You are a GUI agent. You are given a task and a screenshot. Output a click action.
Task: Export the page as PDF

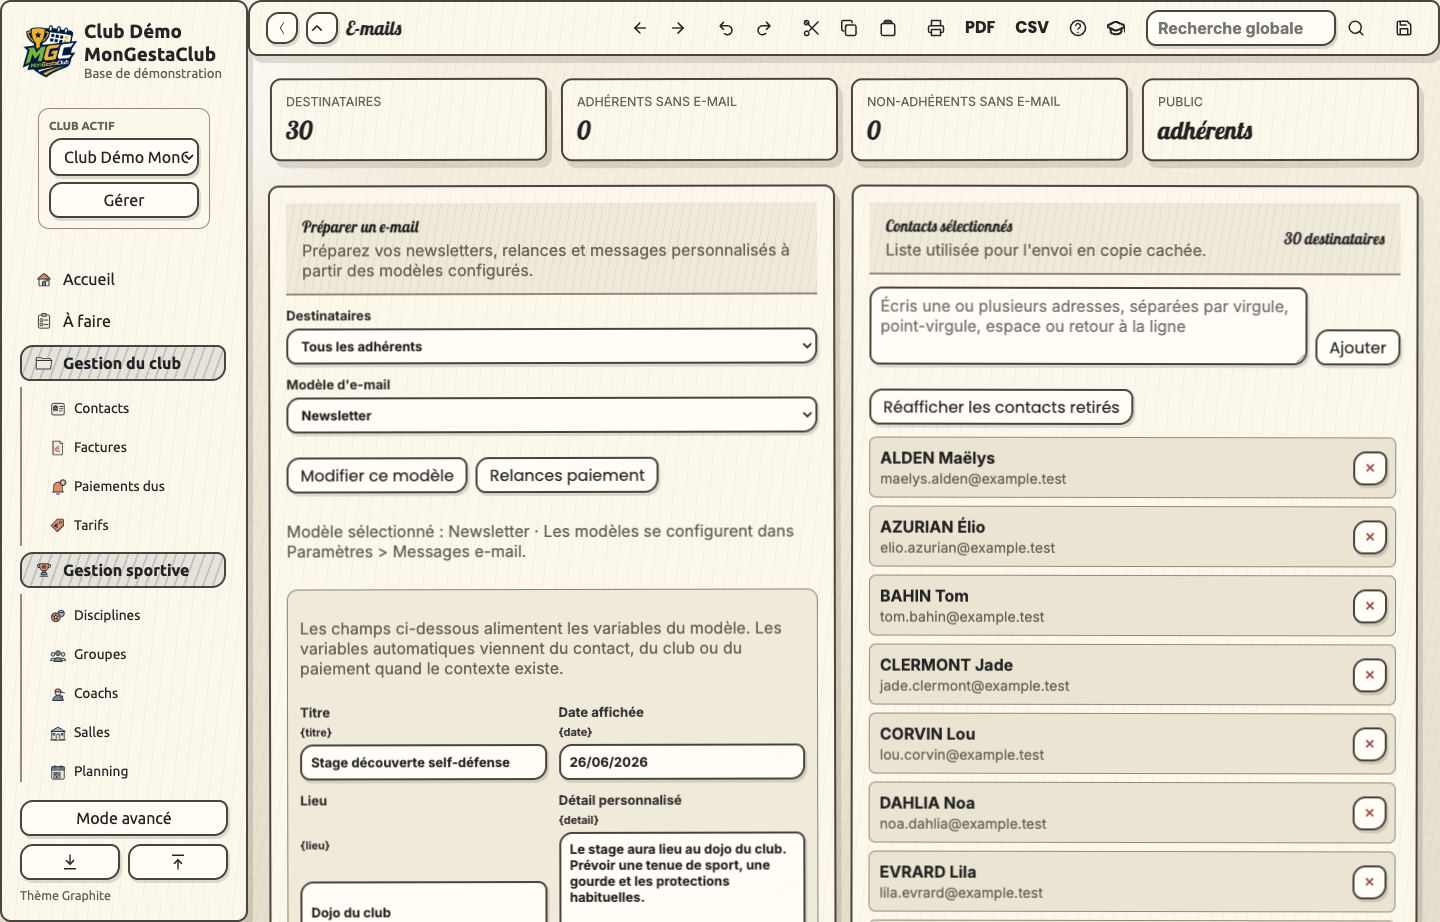(x=980, y=28)
